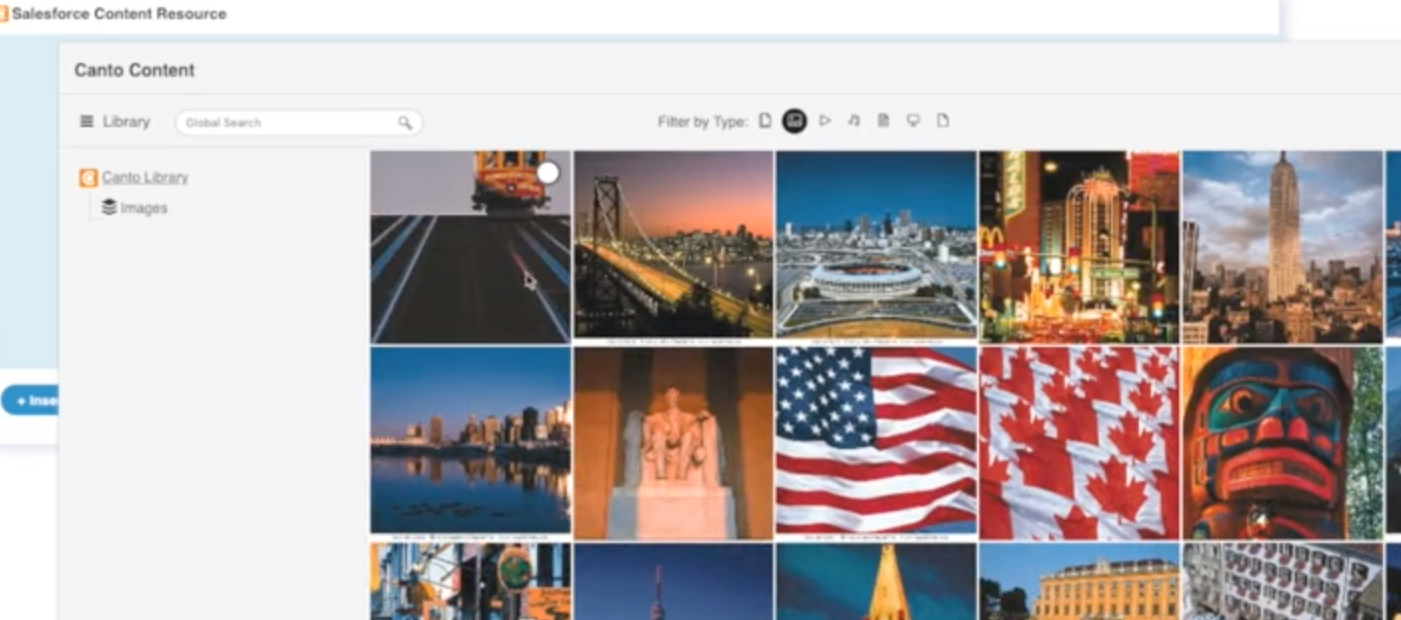
Task: Select the street signs collage thumbnail
Action: (470, 581)
